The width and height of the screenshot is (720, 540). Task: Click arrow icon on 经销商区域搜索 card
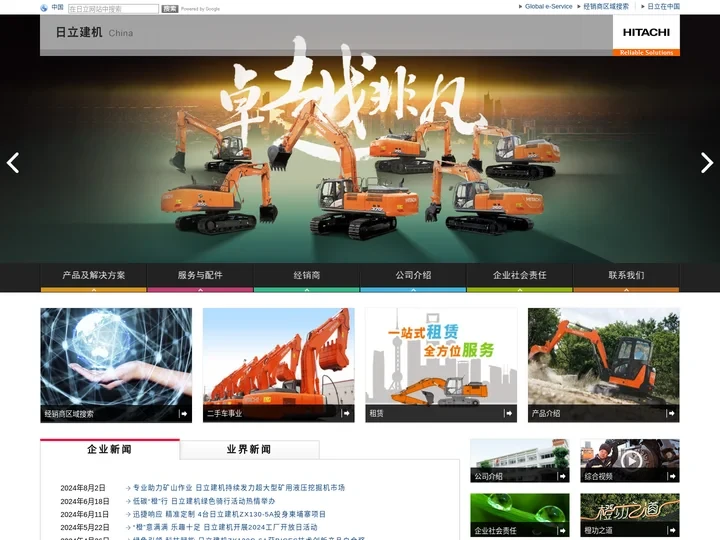point(183,414)
